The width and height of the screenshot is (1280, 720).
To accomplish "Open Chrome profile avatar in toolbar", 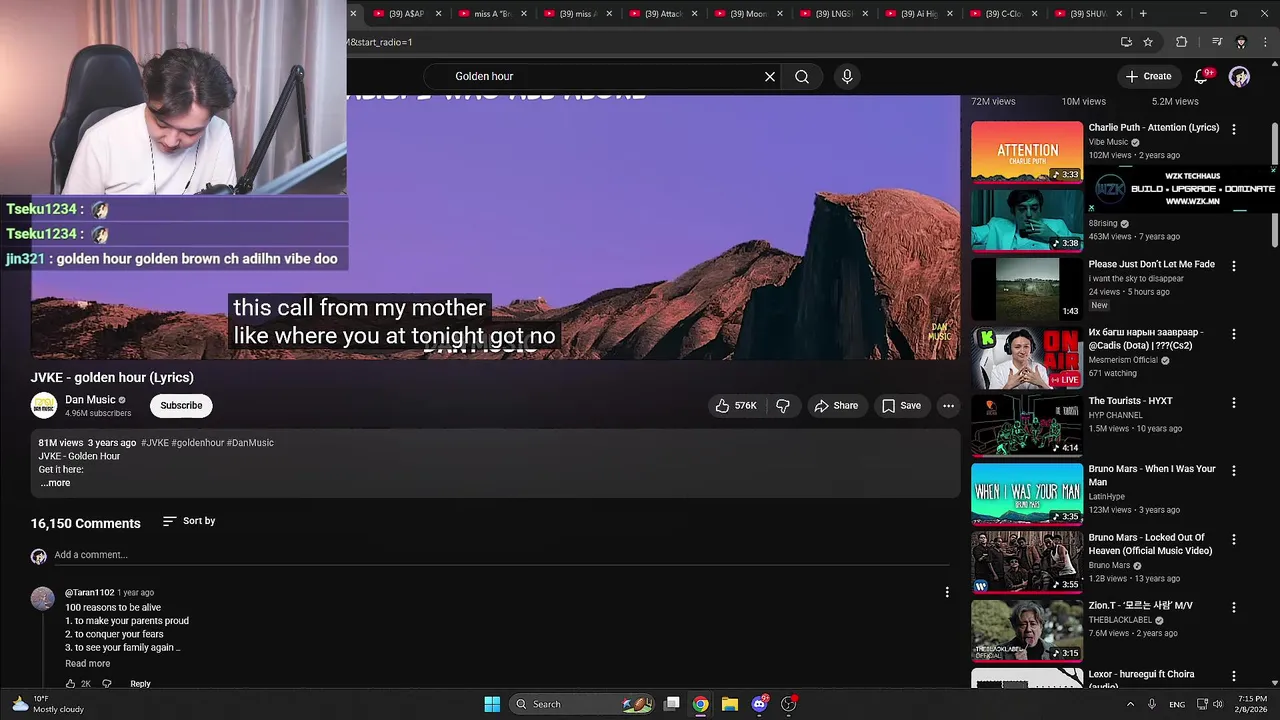I will (x=1241, y=42).
